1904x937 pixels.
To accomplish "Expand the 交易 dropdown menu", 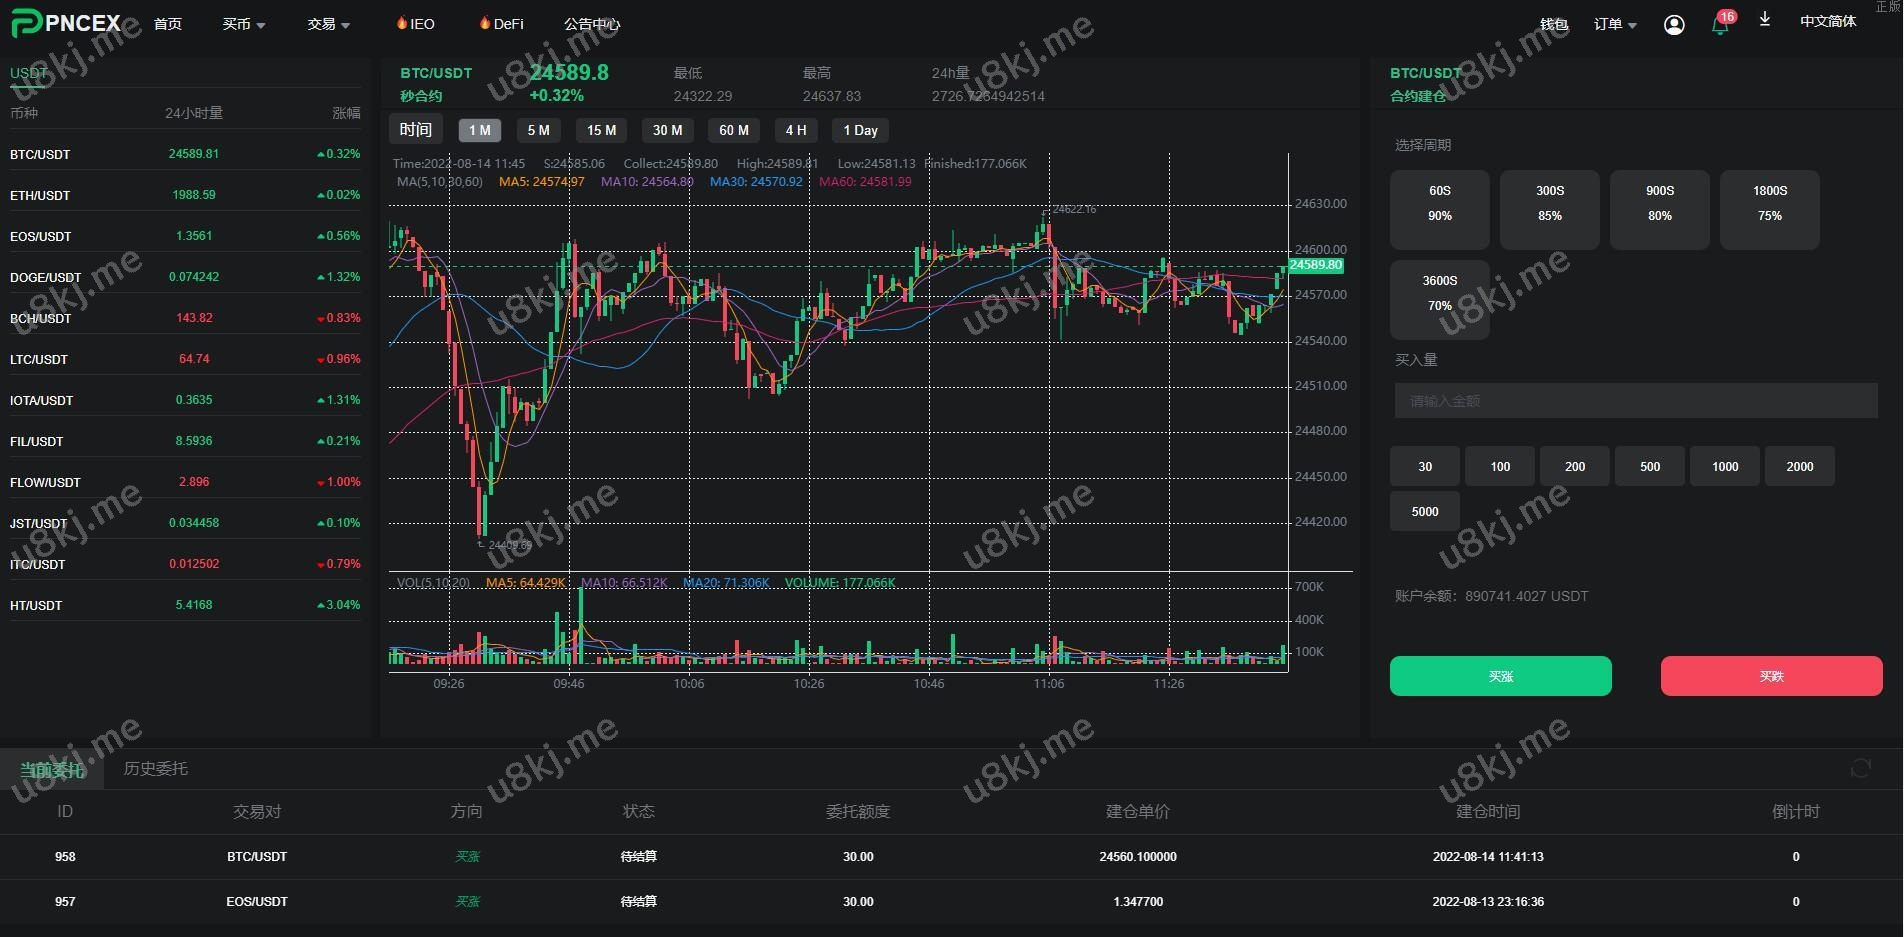I will pyautogui.click(x=328, y=24).
